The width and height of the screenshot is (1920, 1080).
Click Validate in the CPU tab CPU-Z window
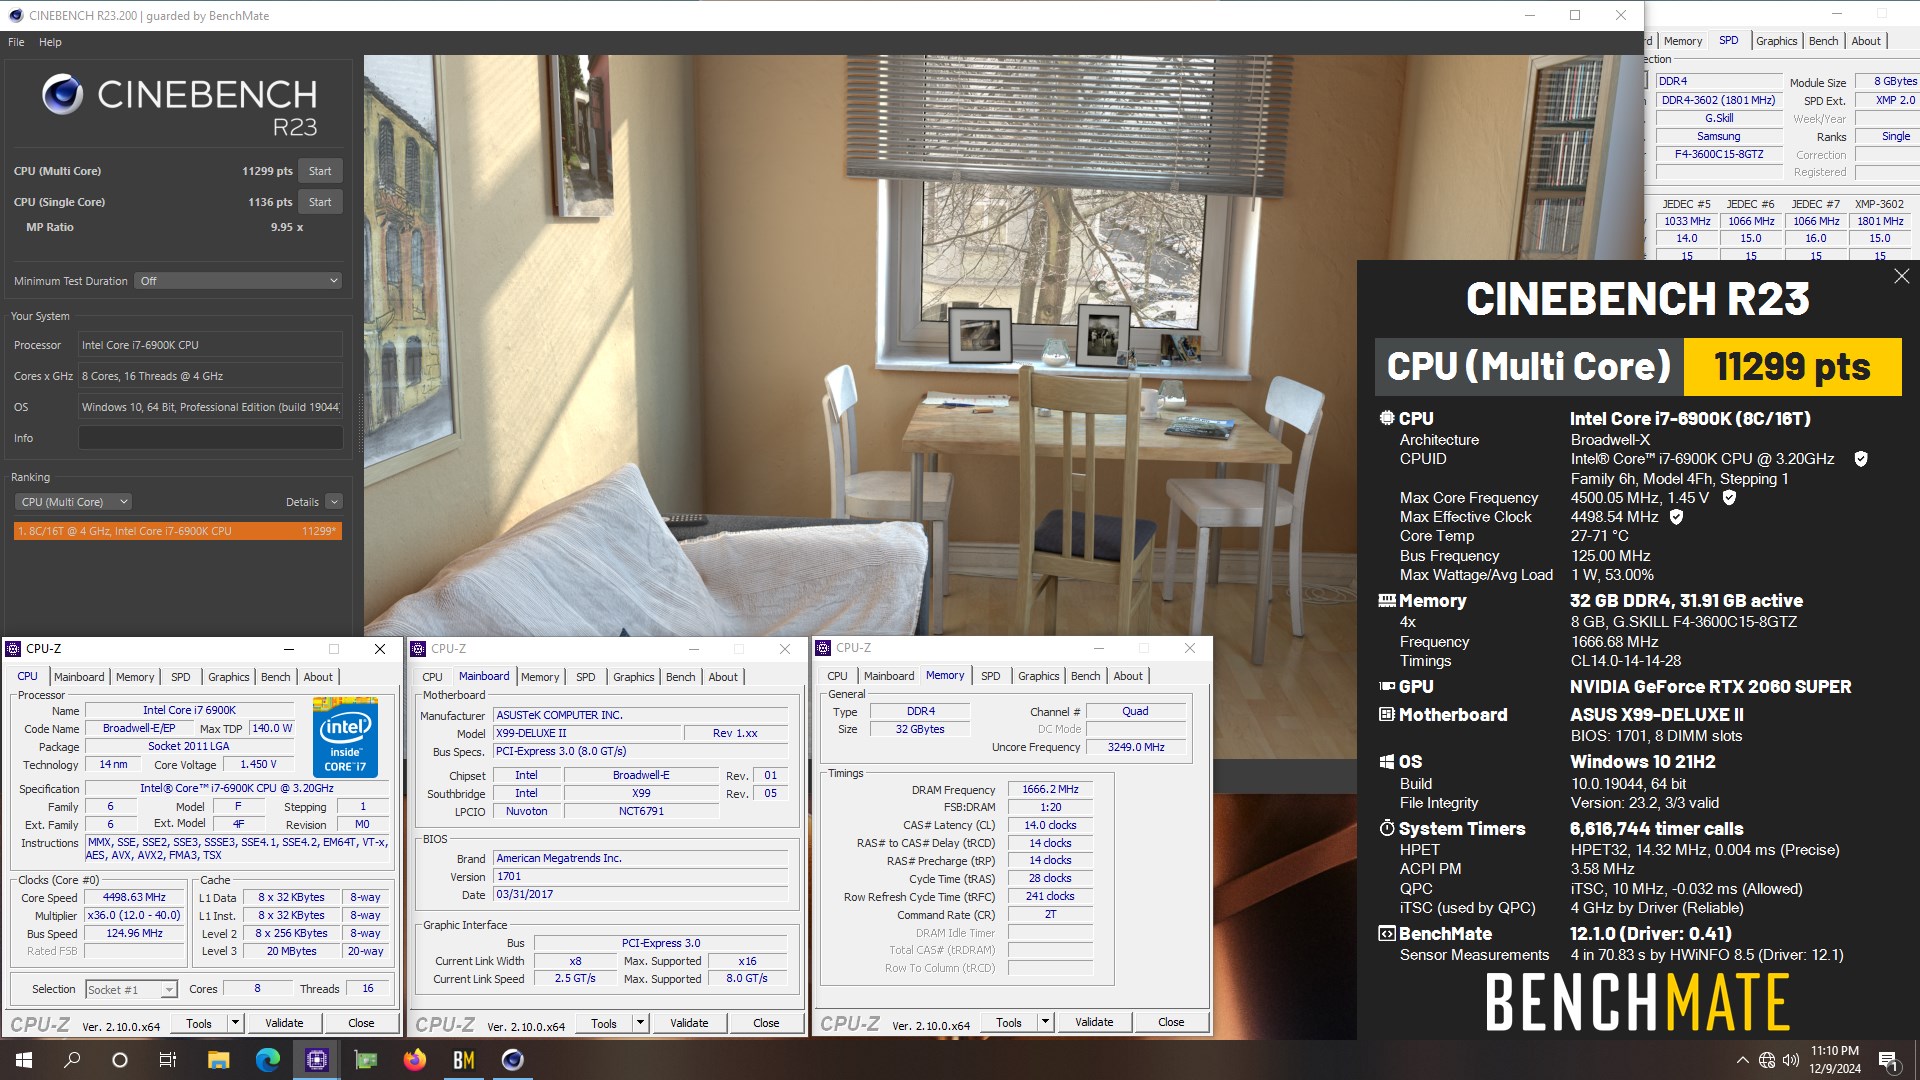tap(284, 1023)
